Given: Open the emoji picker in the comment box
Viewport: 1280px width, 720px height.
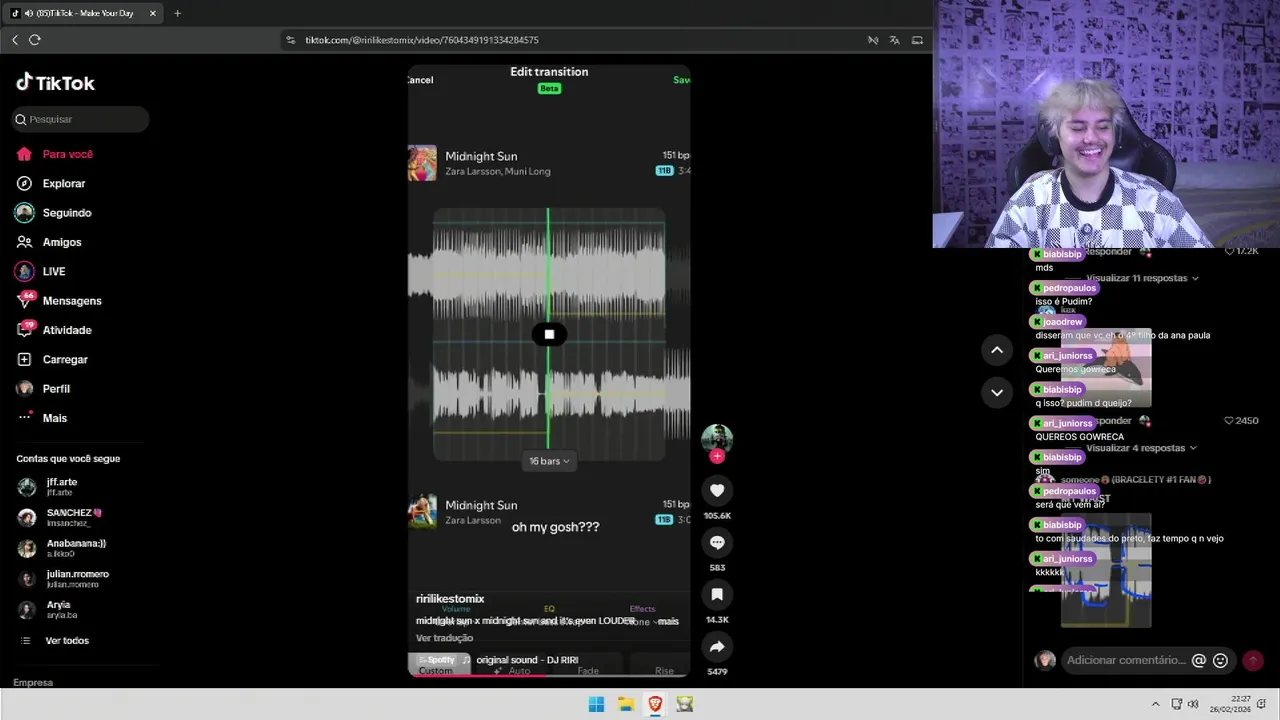Looking at the screenshot, I should 1220,660.
